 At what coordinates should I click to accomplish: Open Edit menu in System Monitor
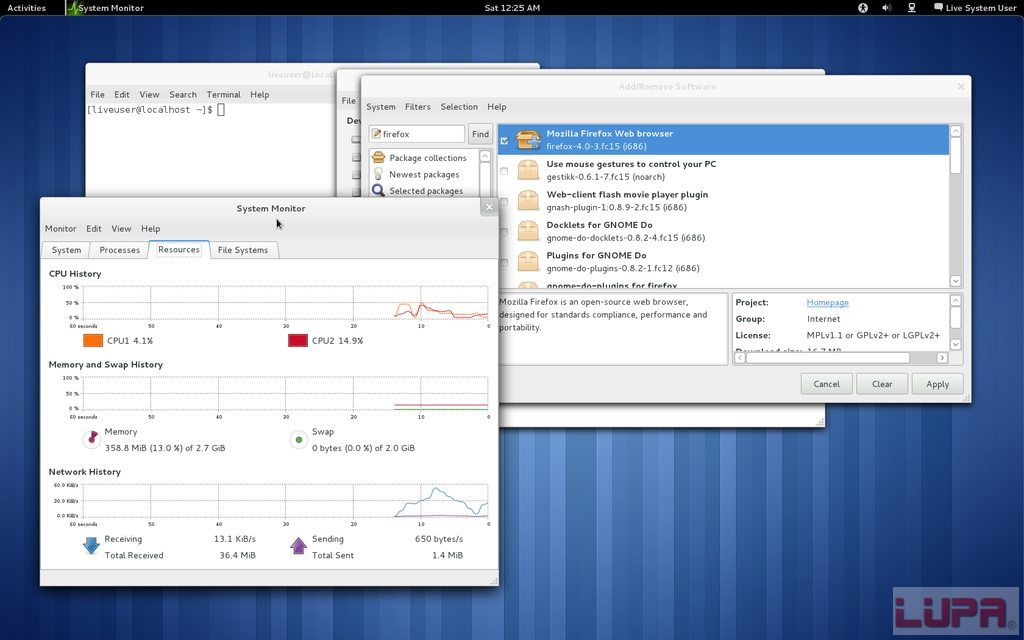pos(94,229)
